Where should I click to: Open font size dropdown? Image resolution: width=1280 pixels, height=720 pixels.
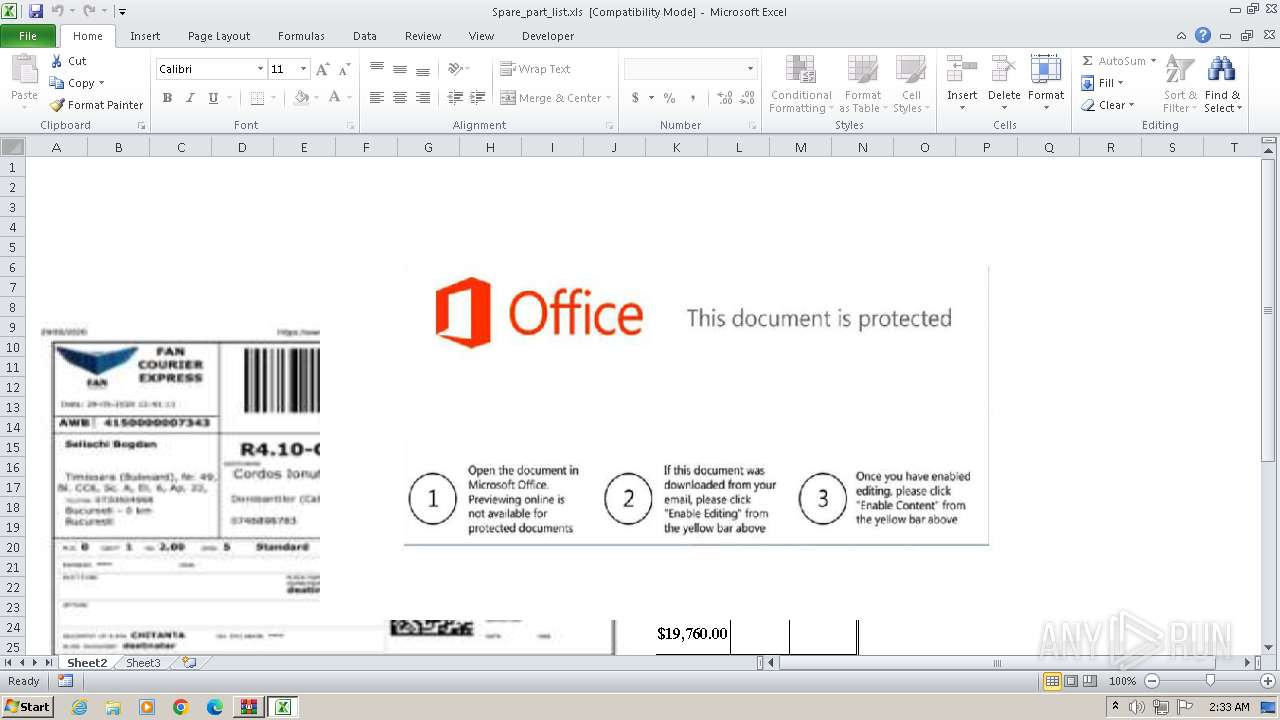(x=304, y=69)
